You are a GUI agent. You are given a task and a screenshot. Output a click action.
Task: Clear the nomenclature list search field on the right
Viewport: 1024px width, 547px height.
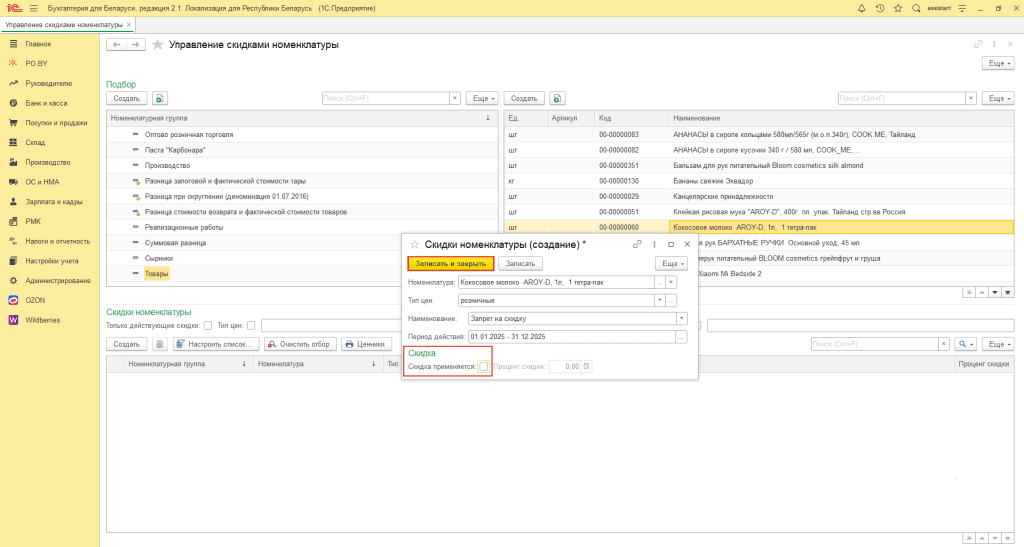971,99
